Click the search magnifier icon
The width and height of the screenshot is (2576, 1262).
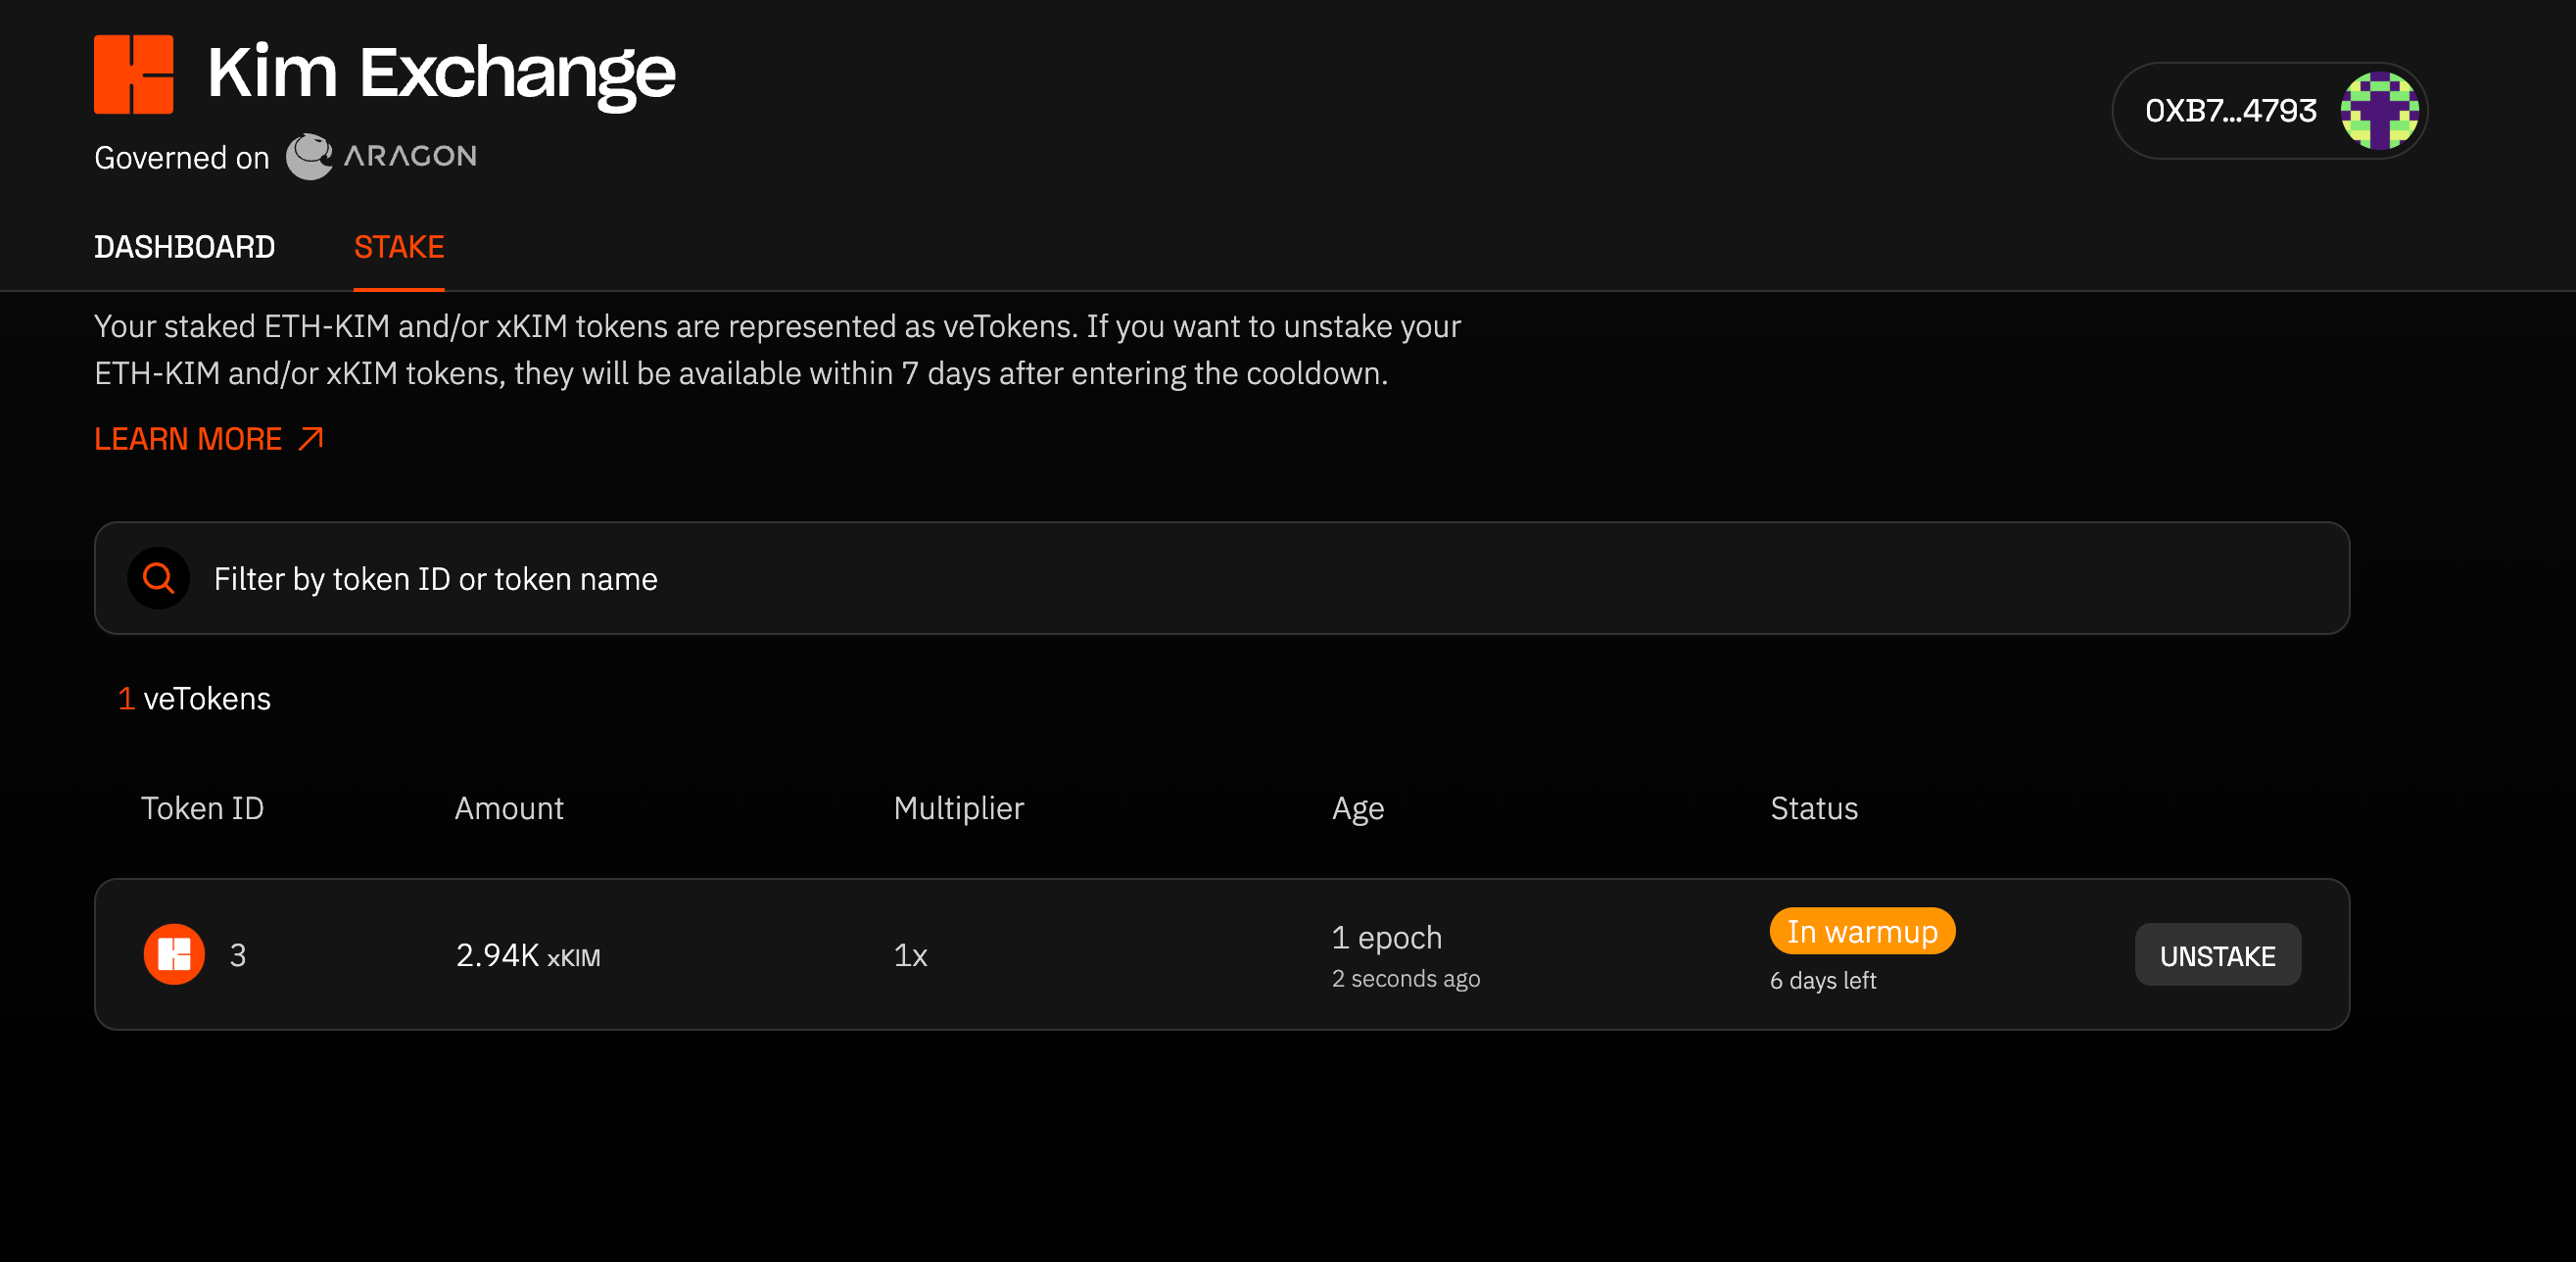(x=158, y=578)
